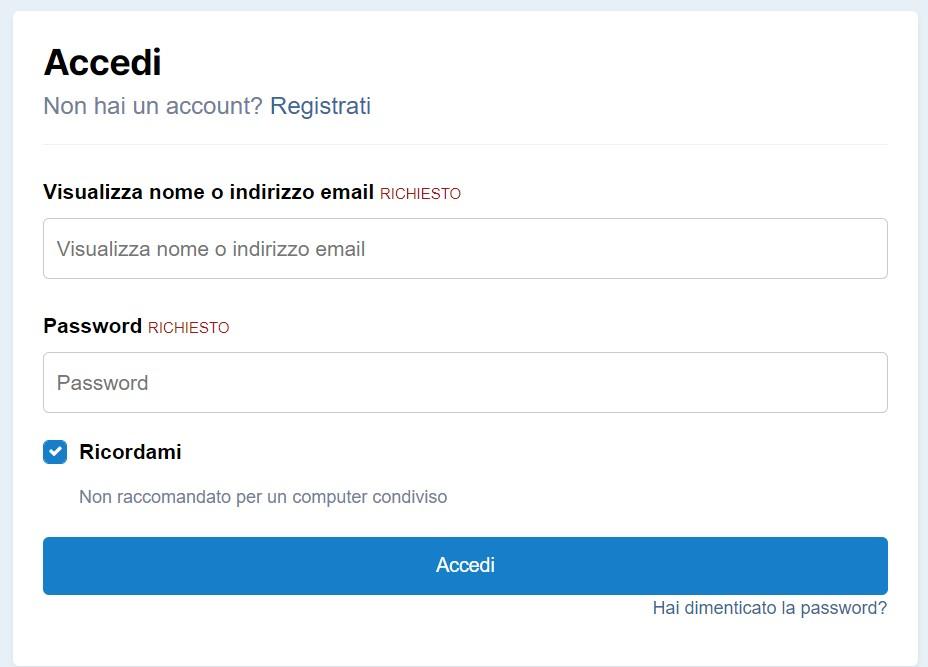Screen dimensions: 928x667
Task: Click the bold Password field label
Action: point(92,326)
